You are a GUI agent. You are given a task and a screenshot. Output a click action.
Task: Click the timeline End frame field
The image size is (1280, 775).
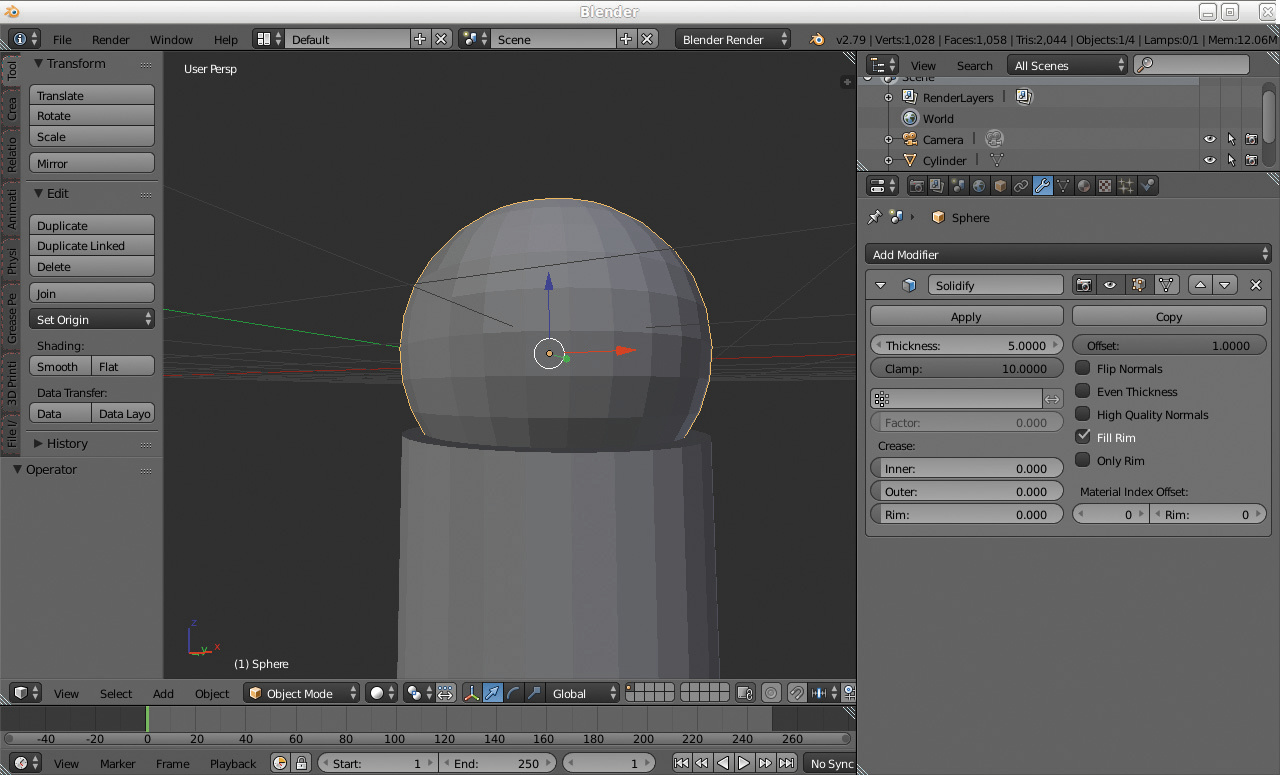pos(495,763)
